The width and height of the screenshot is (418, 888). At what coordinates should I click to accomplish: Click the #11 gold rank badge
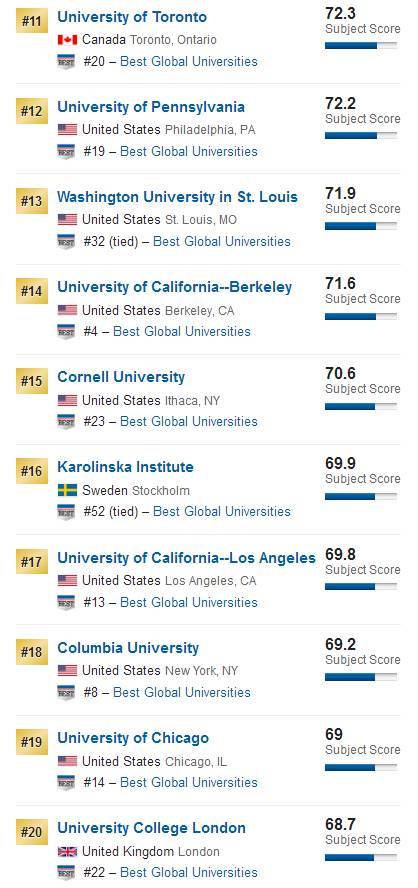[32, 22]
